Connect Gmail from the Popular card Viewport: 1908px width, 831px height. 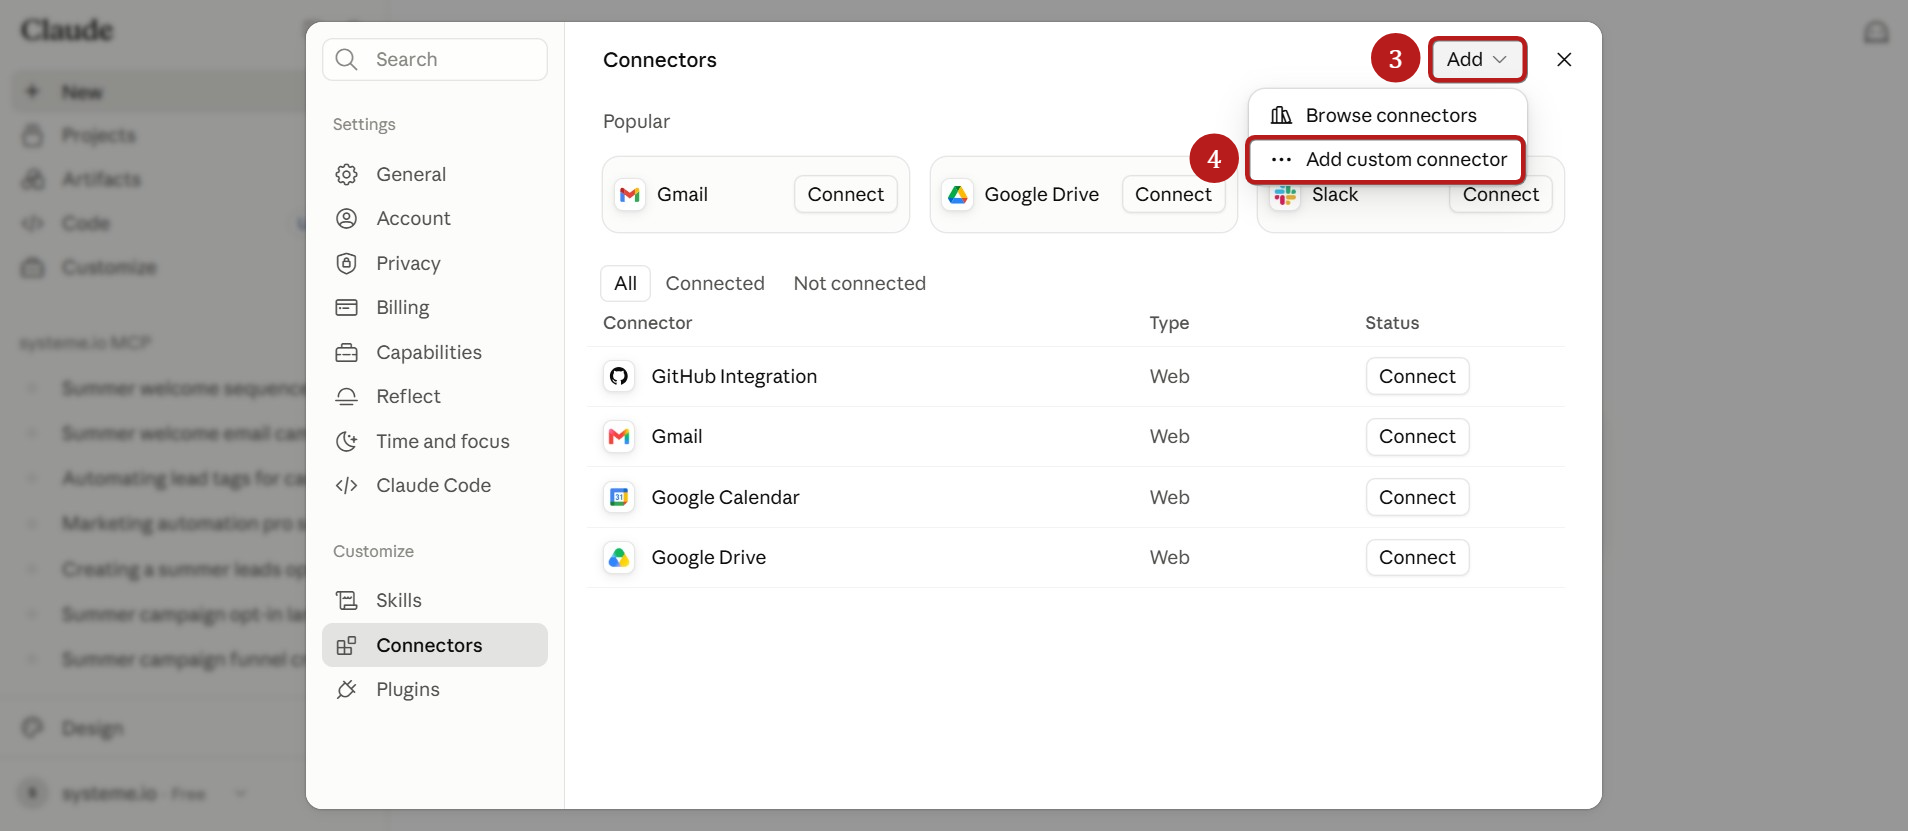(846, 194)
